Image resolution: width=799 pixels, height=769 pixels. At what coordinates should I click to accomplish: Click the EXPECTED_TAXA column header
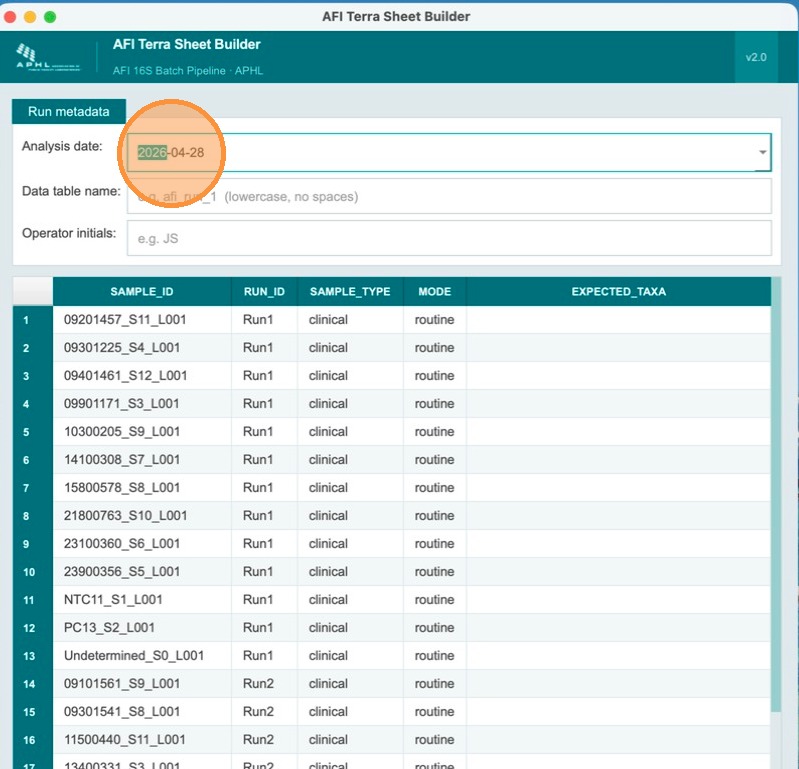pos(618,291)
